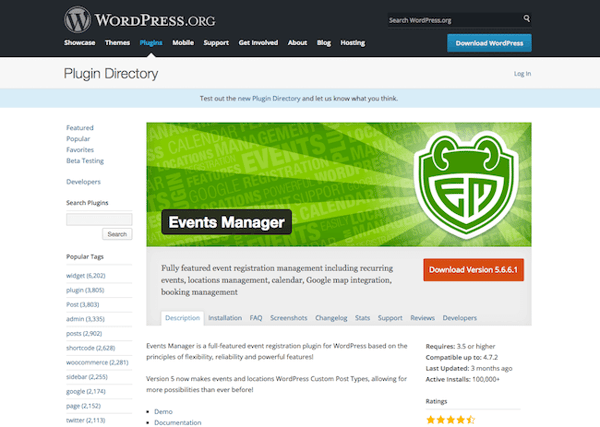
Task: Open the Themes menu item
Action: [117, 42]
